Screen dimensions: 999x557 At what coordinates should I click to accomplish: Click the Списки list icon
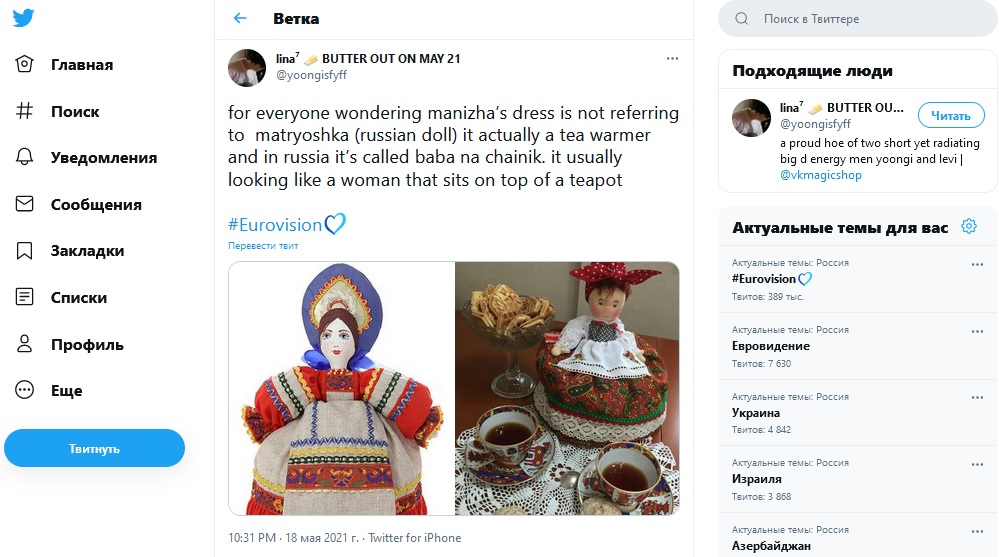click(25, 297)
